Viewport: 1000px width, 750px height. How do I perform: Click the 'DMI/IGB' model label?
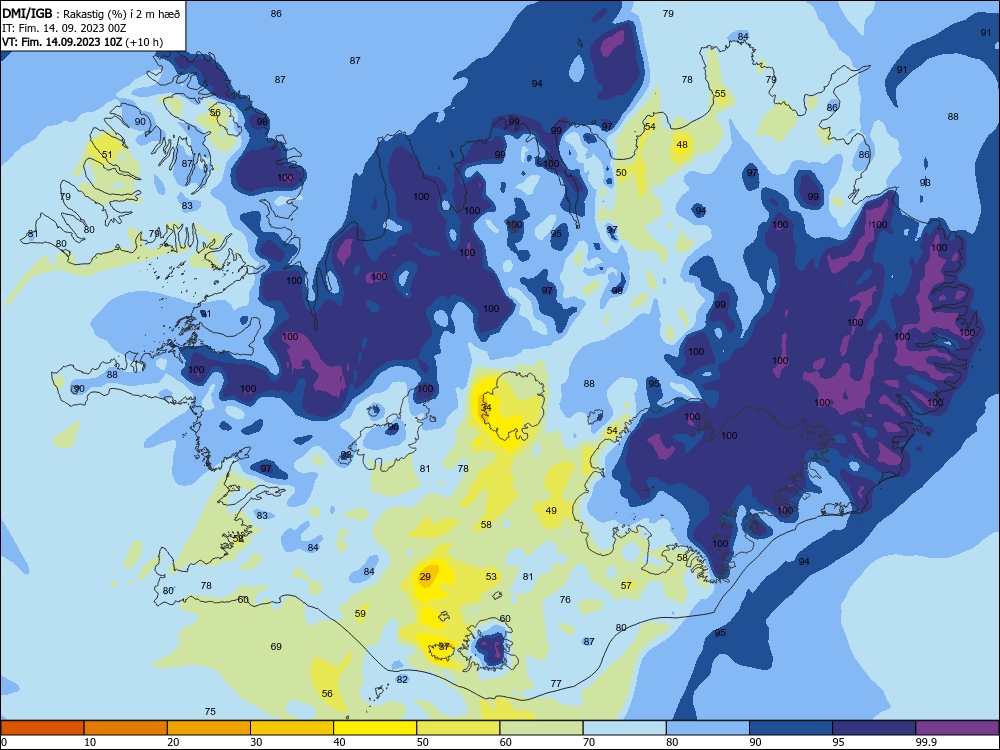27,14
